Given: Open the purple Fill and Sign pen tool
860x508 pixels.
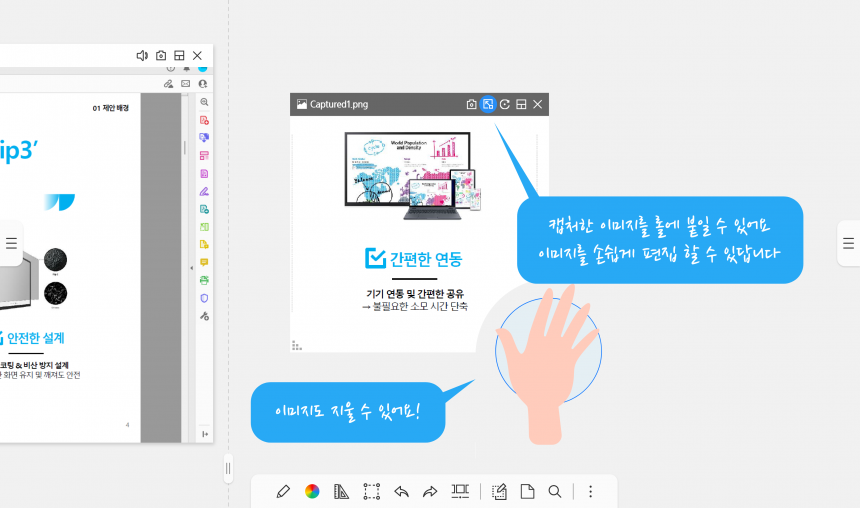Looking at the screenshot, I should click(204, 191).
